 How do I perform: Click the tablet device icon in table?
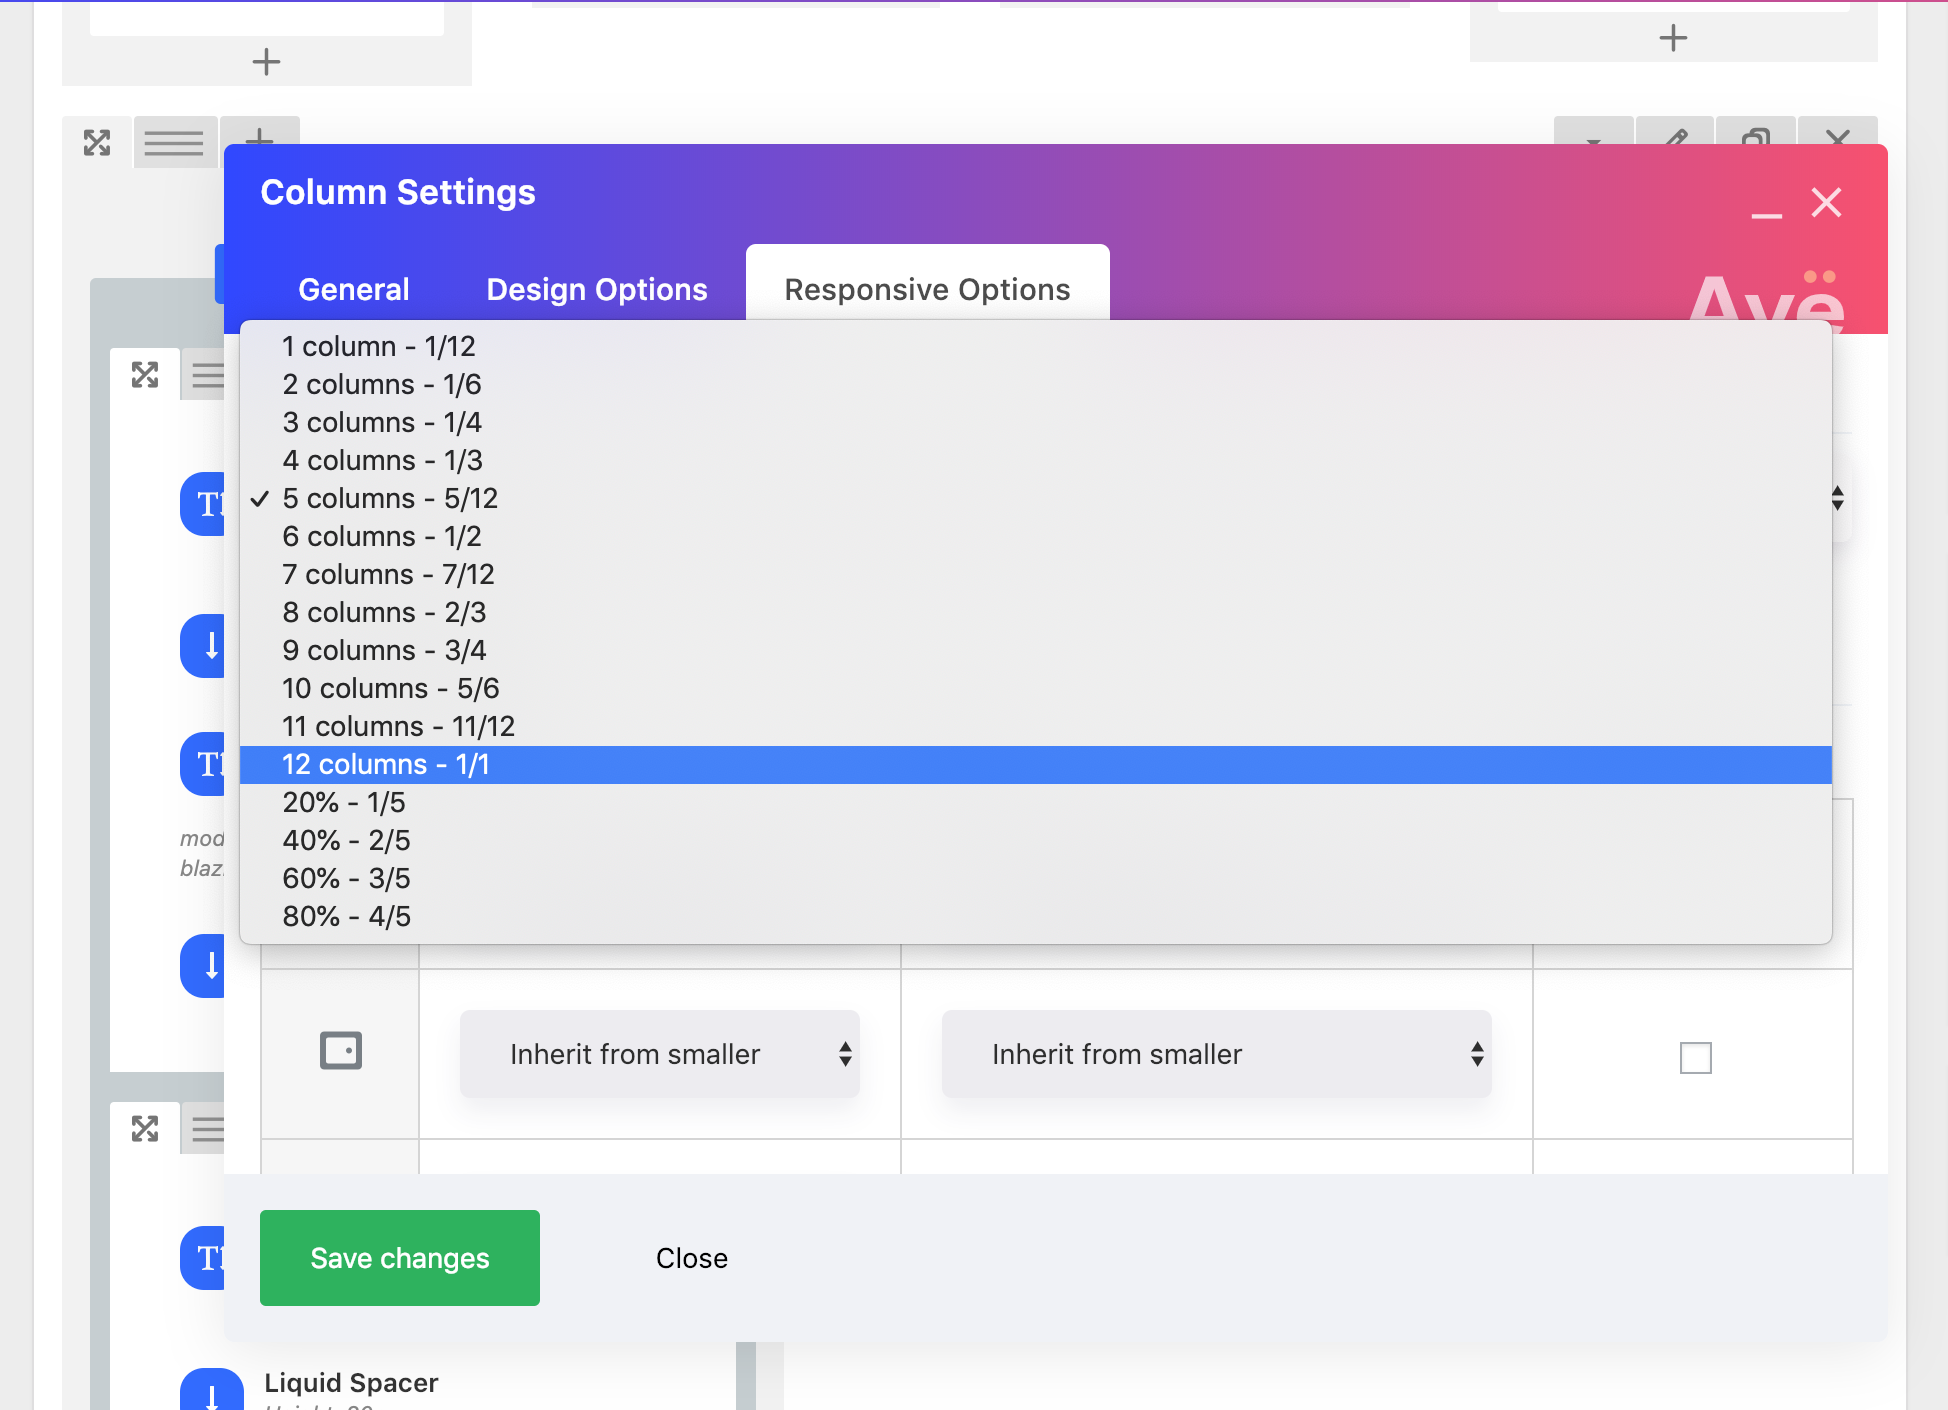[341, 1051]
